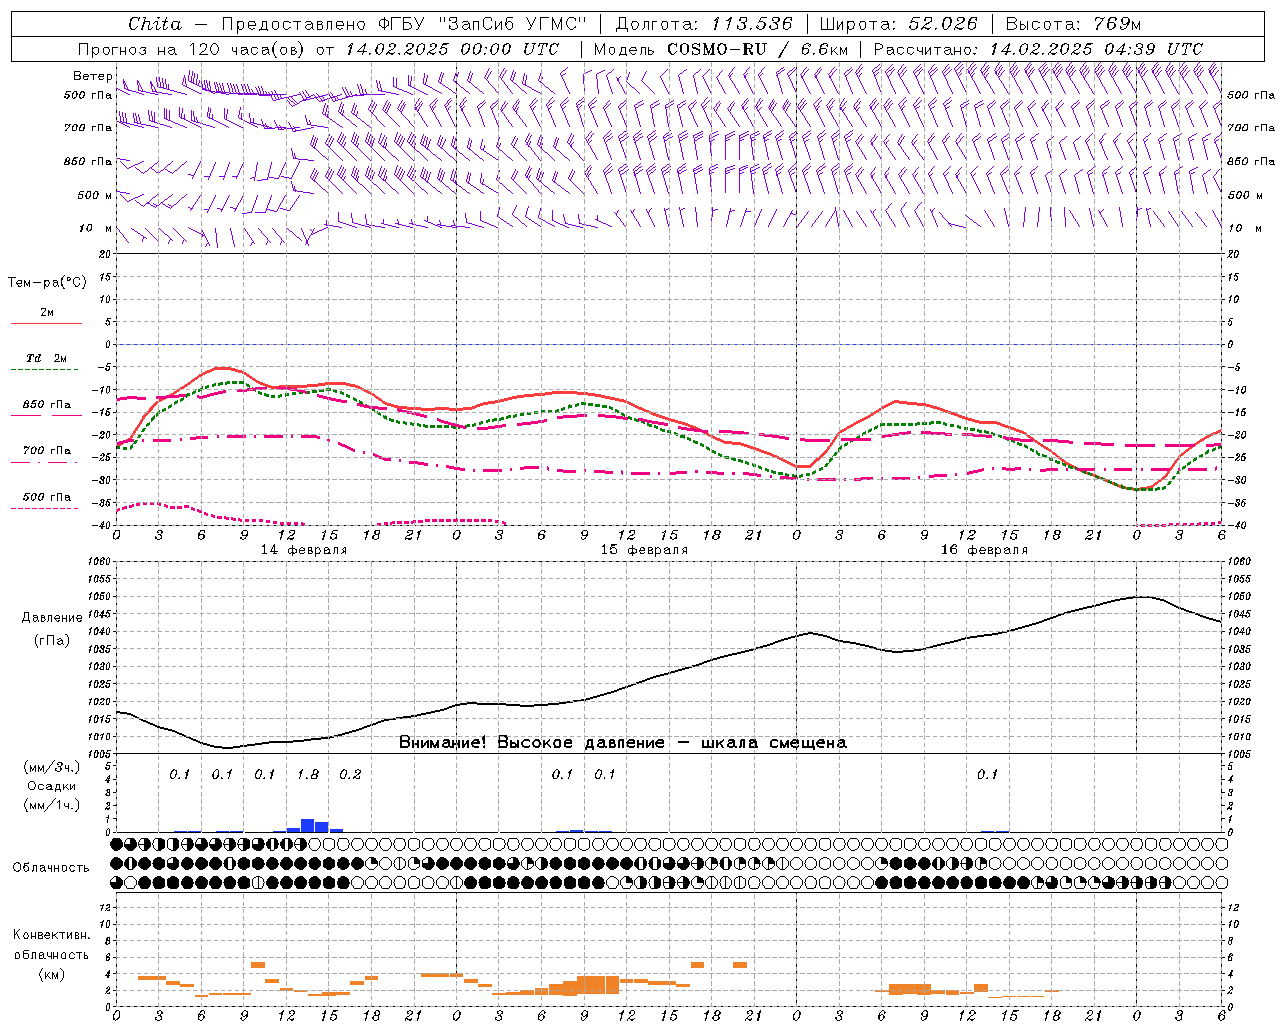
Task: Select the "Высота: 769м" elevation text
Action: click(x=1073, y=24)
